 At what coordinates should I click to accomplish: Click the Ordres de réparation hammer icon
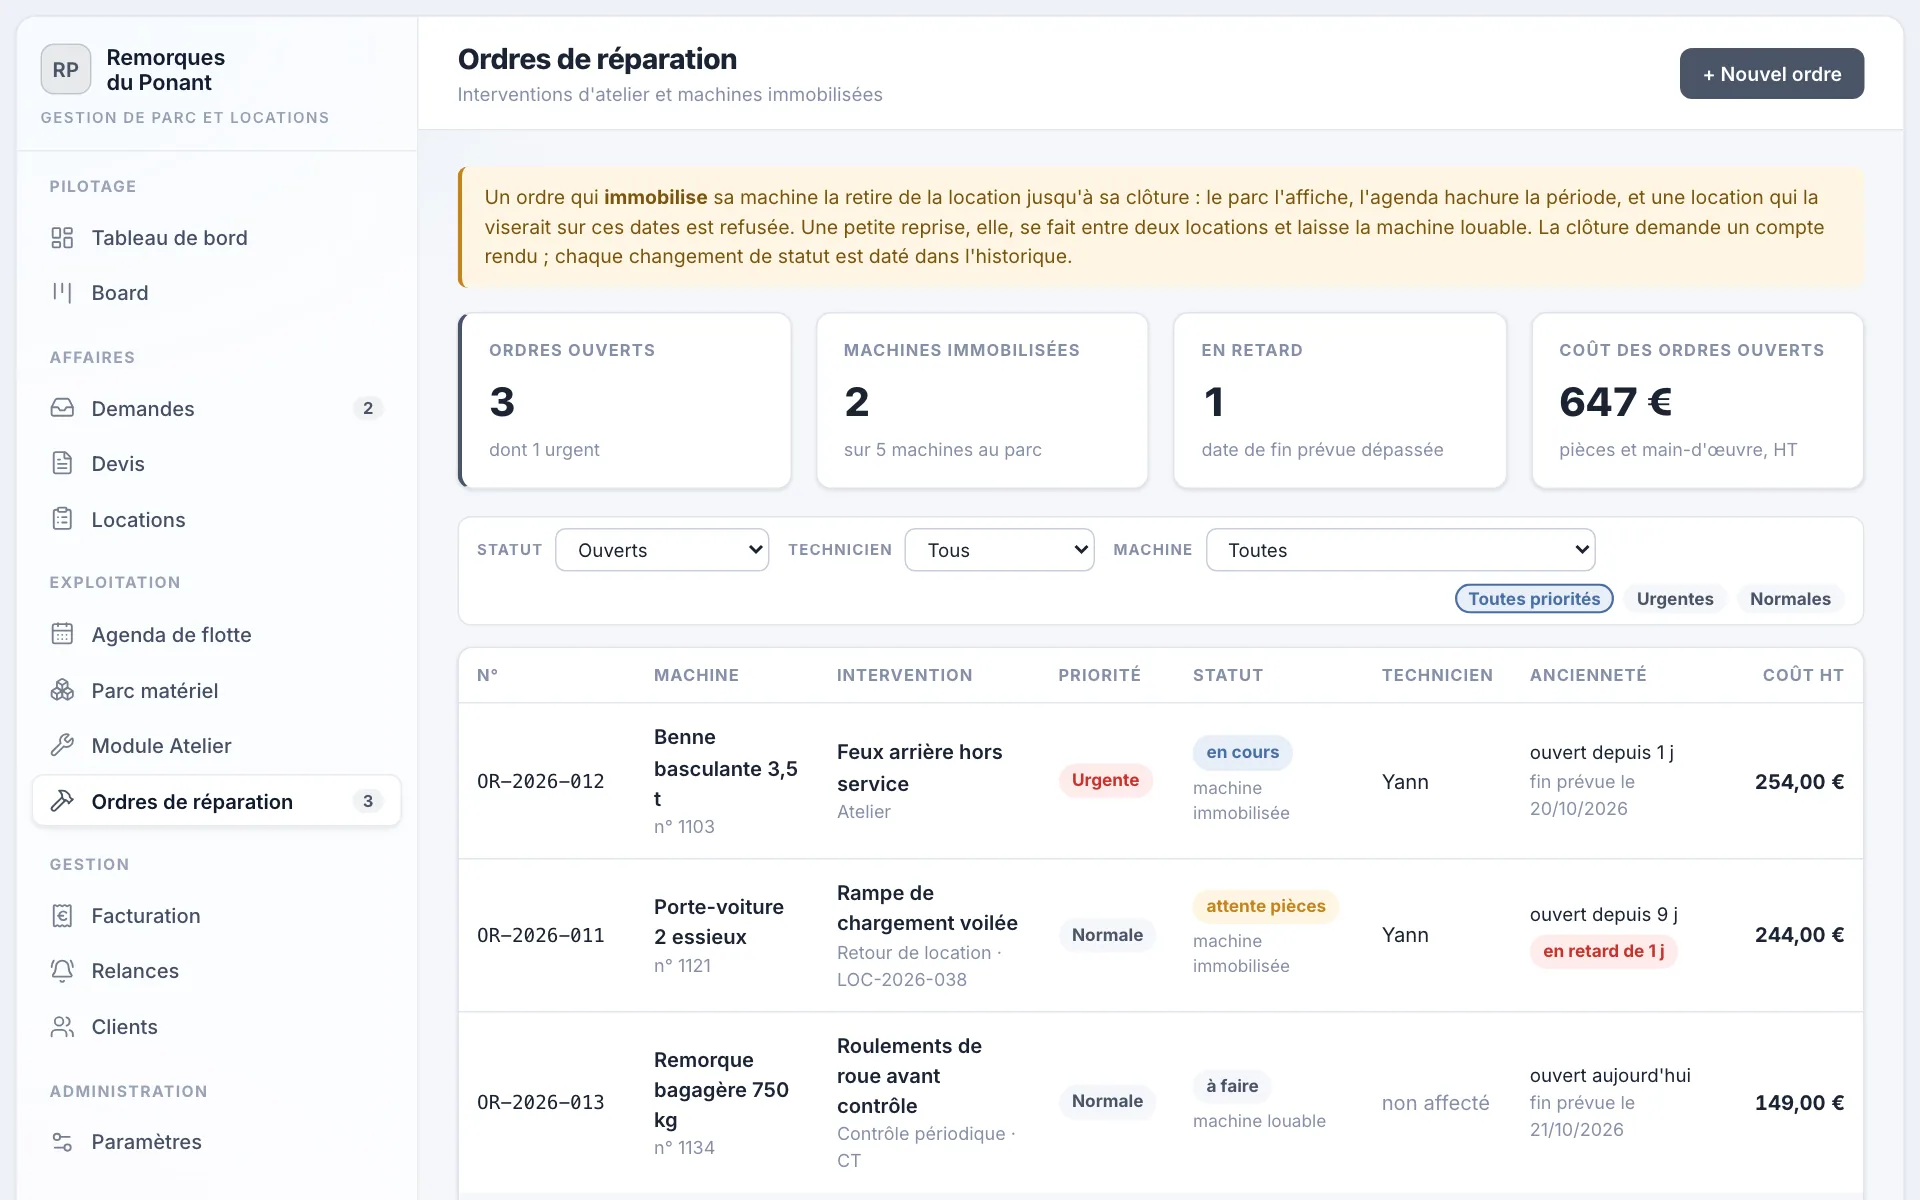62,801
